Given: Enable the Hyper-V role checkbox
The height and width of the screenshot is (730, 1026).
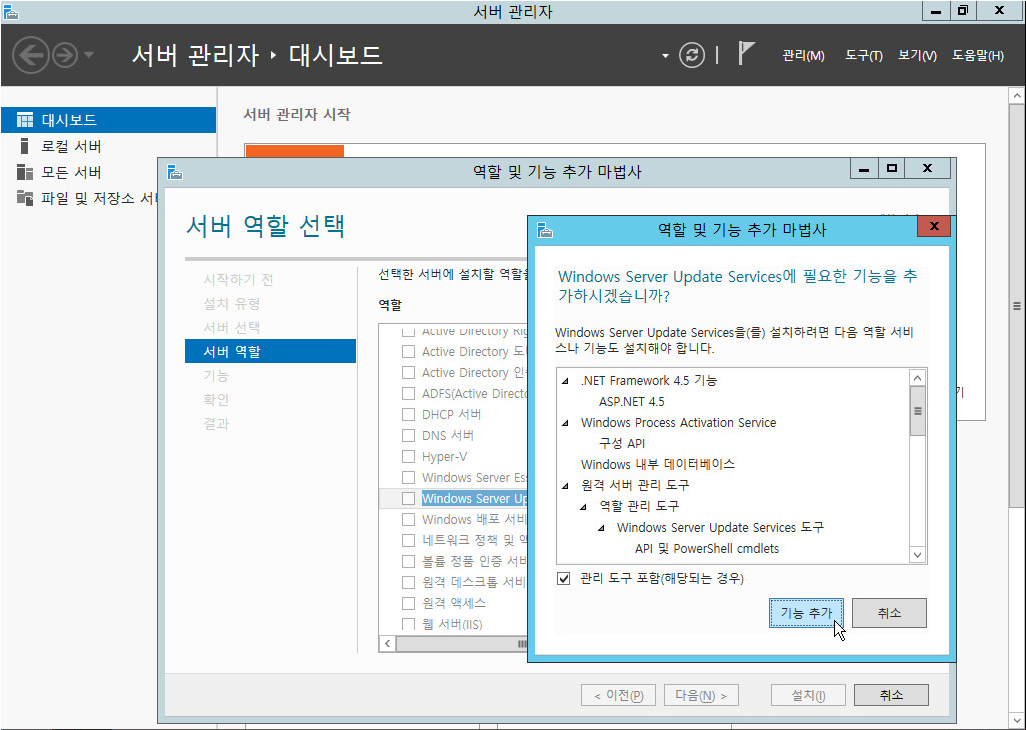Looking at the screenshot, I should (x=408, y=456).
